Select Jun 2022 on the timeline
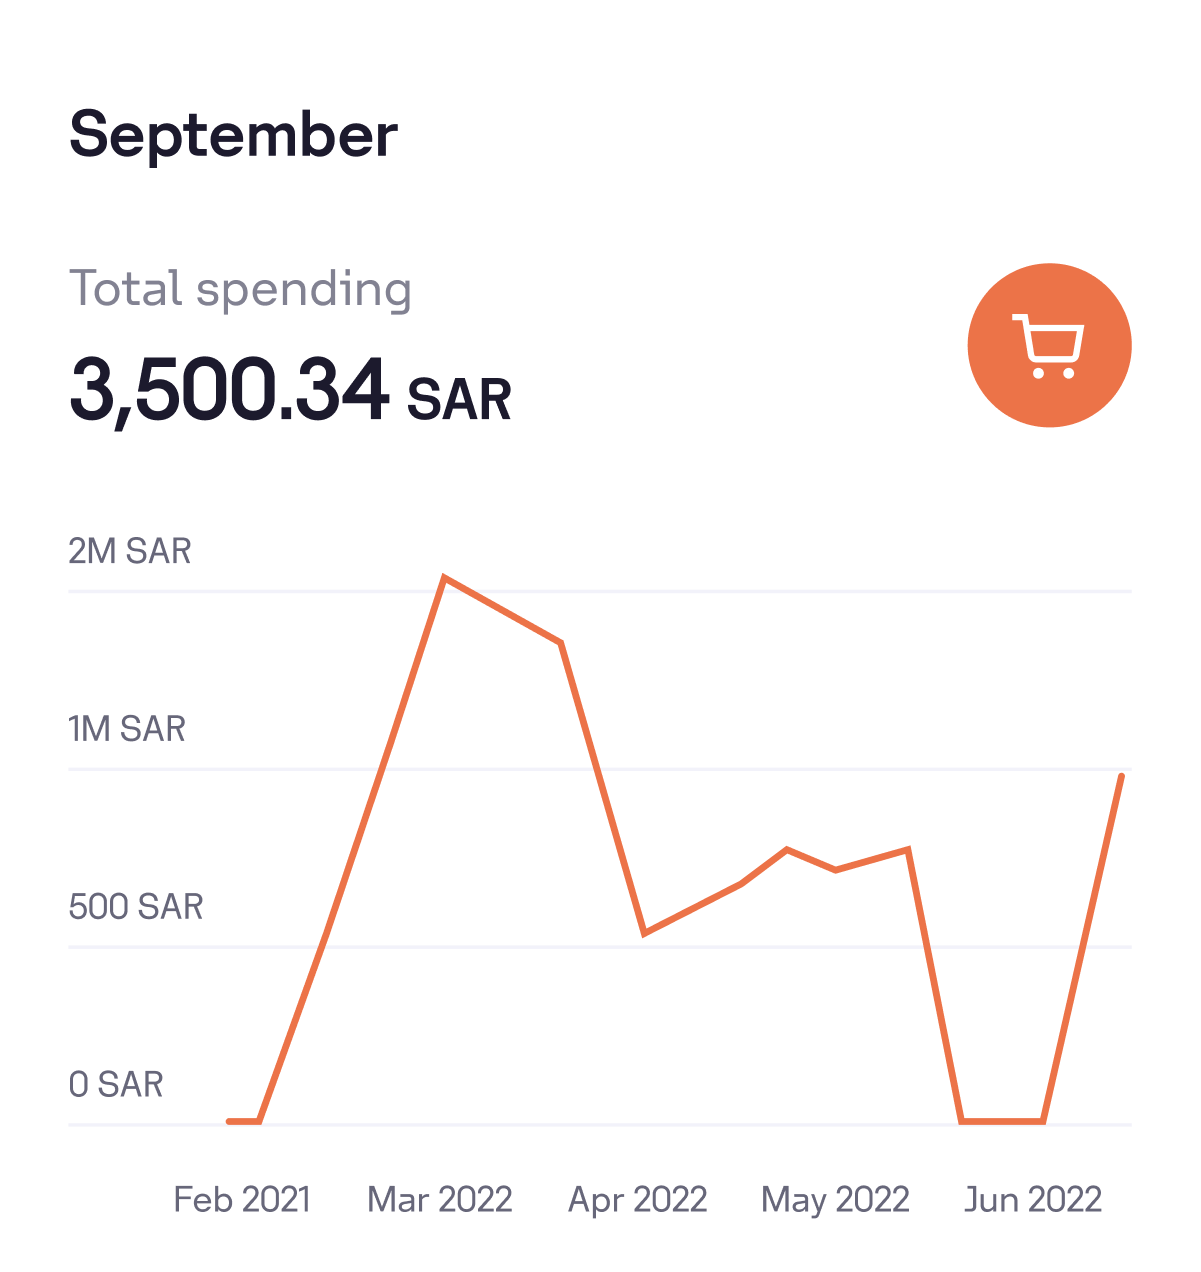This screenshot has width=1201, height=1272. (1033, 1199)
